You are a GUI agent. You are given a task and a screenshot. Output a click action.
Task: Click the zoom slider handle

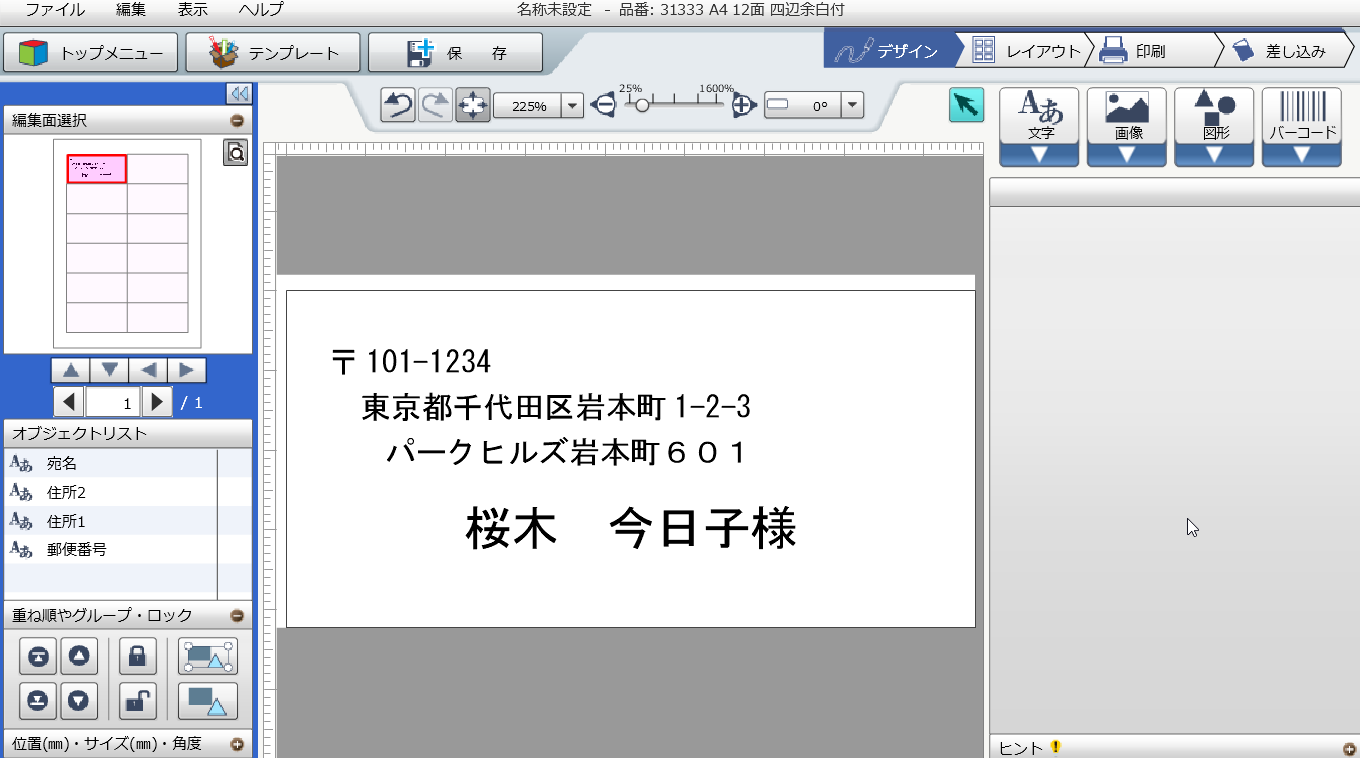tap(642, 105)
